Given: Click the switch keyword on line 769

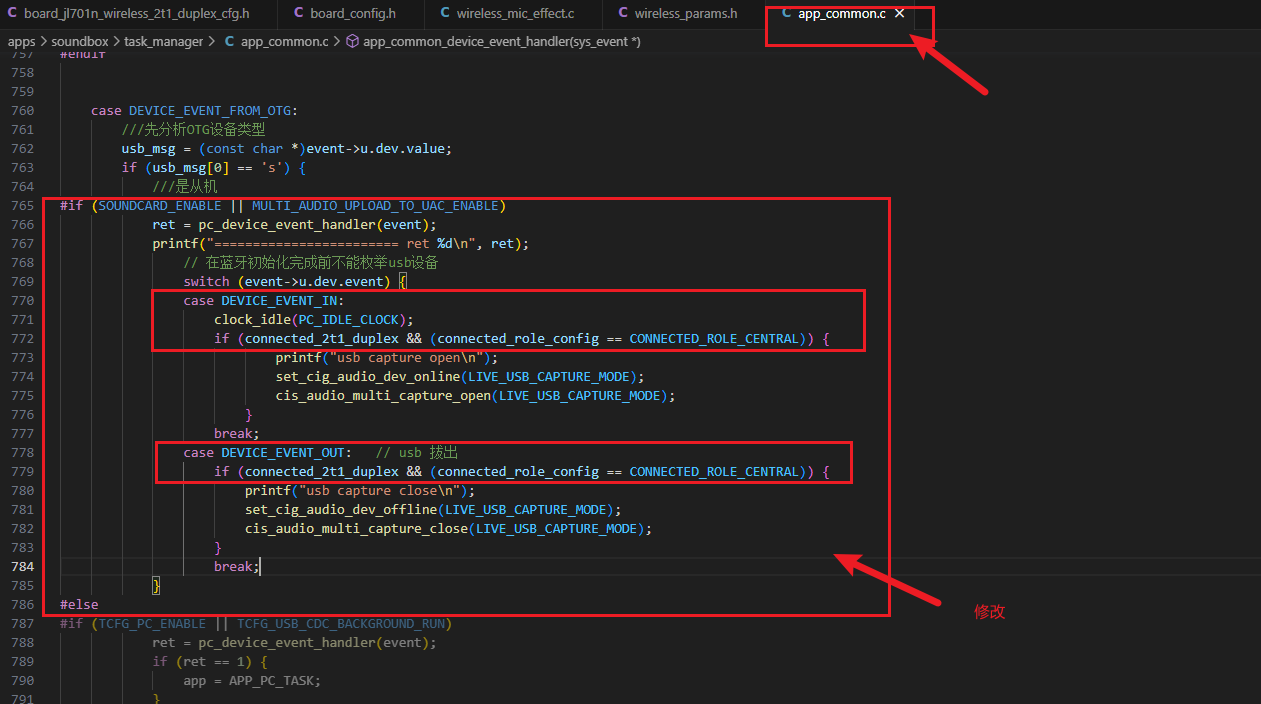Looking at the screenshot, I should point(206,282).
